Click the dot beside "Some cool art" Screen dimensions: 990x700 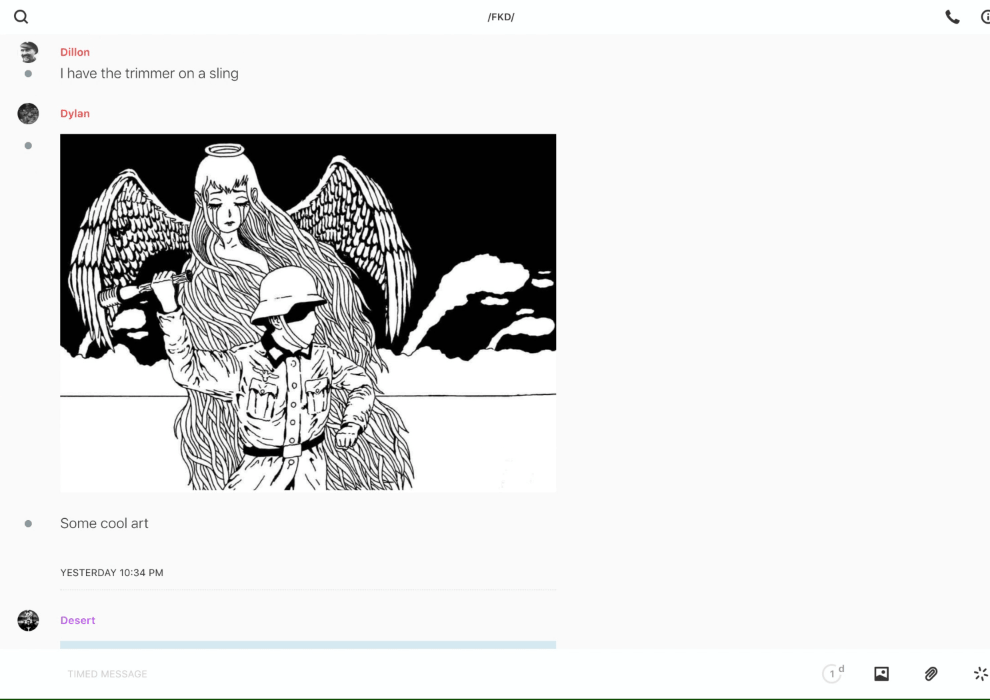(x=28, y=523)
